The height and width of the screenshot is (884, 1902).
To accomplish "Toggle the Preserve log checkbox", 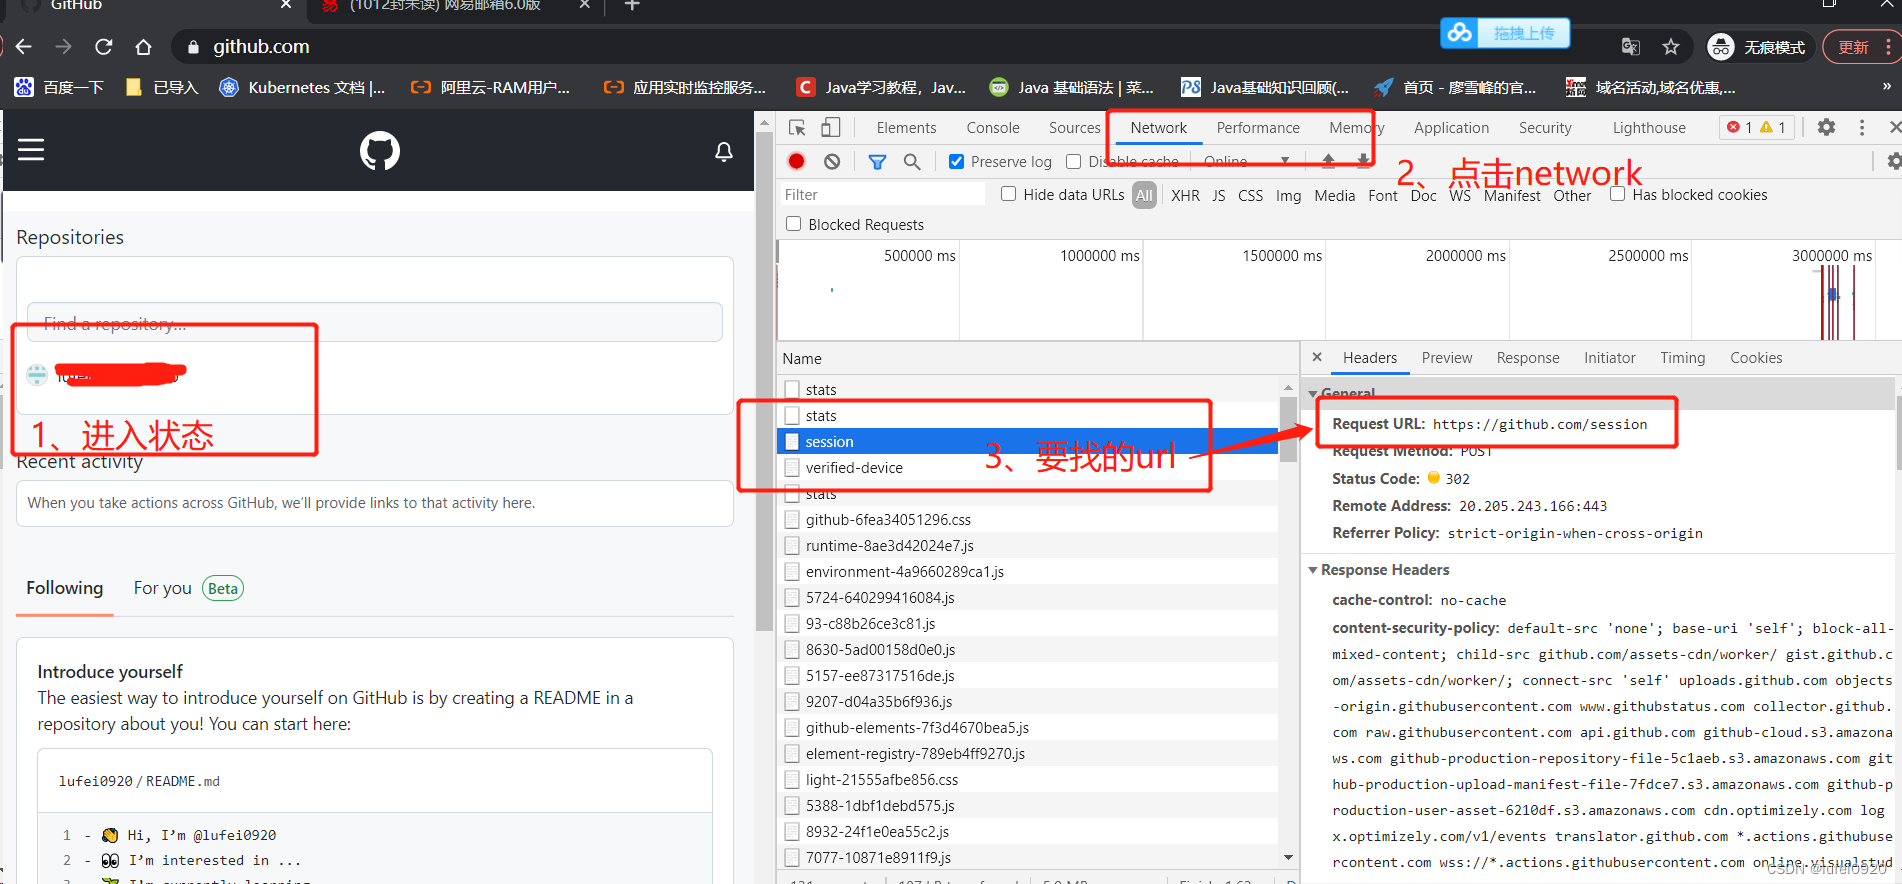I will tap(957, 161).
